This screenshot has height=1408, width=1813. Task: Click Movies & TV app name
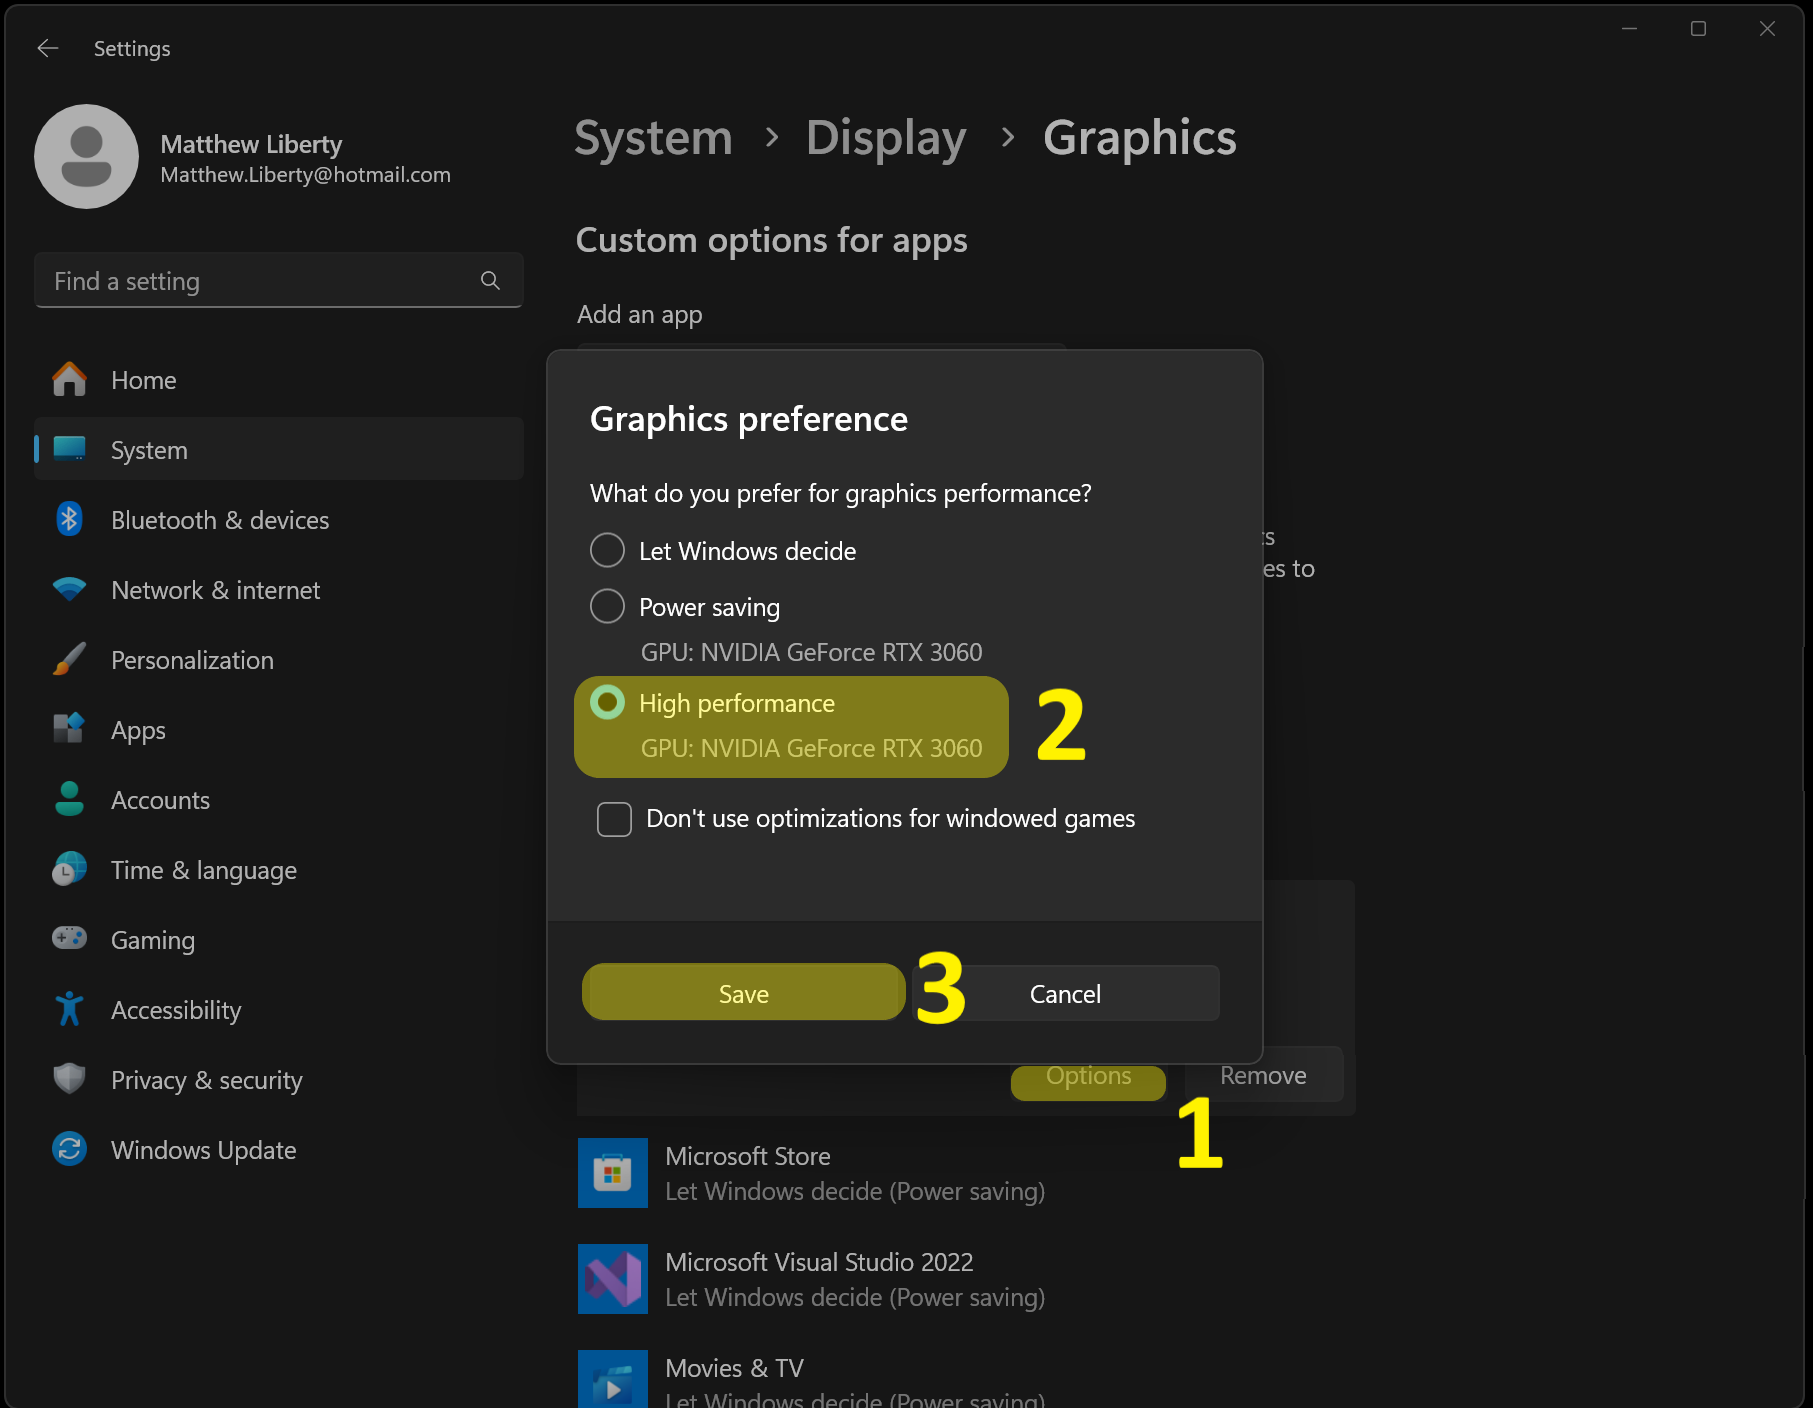(x=735, y=1368)
